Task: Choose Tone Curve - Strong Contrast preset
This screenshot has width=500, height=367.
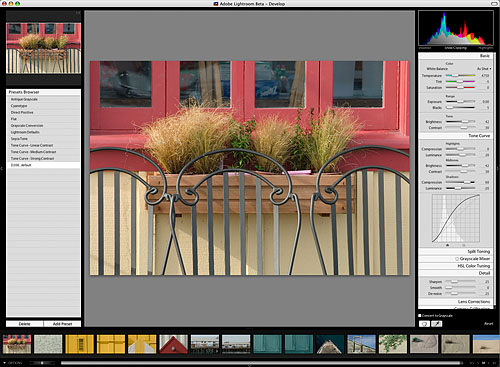Action: [43, 158]
